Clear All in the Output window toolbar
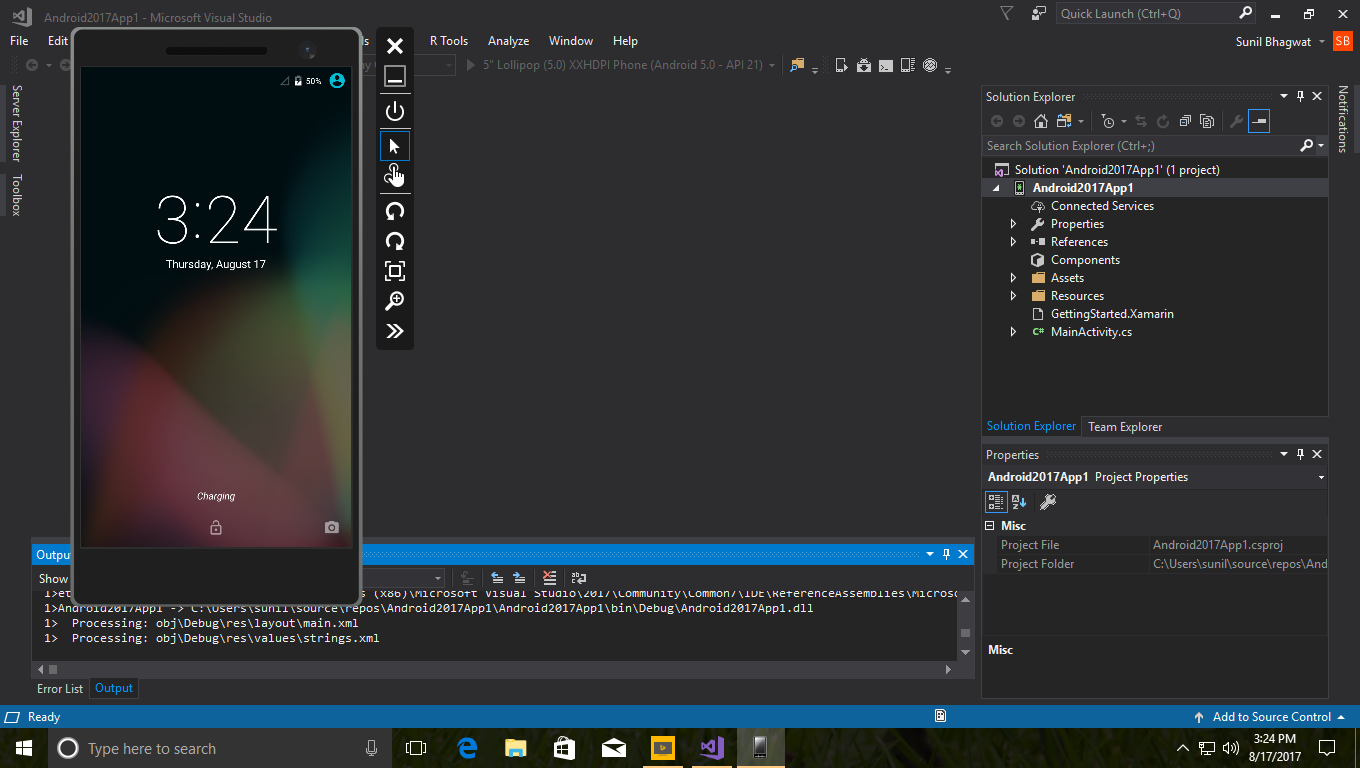 pos(549,578)
